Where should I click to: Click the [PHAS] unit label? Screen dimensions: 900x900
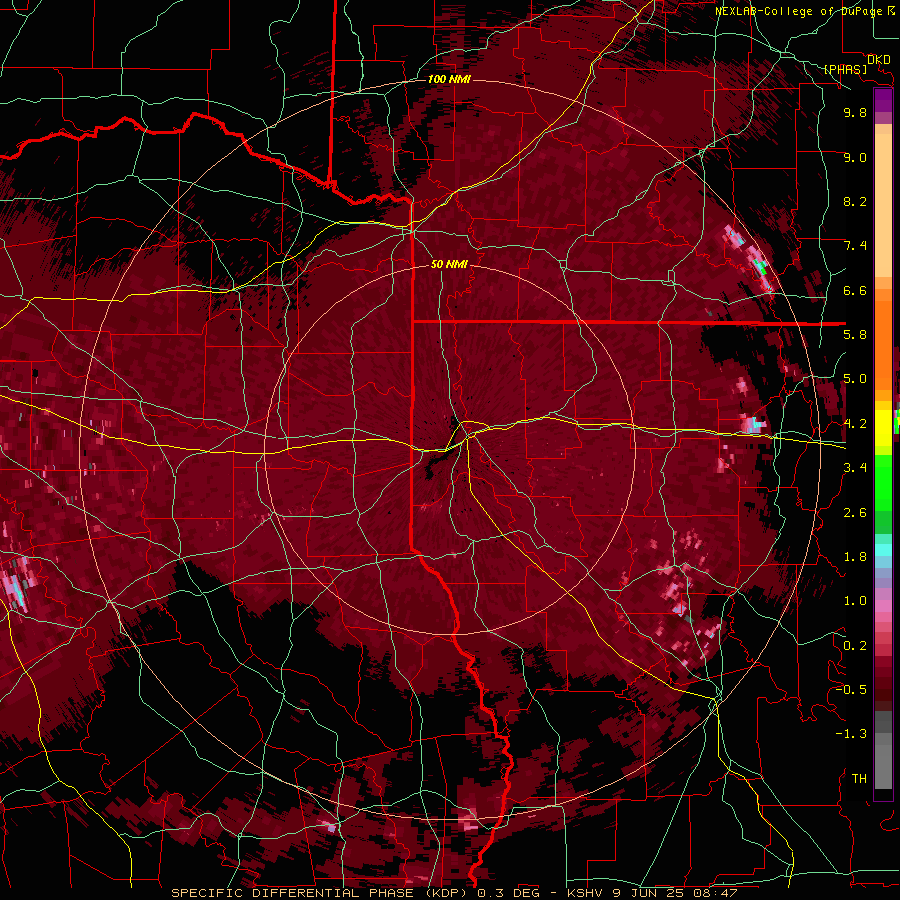[845, 70]
